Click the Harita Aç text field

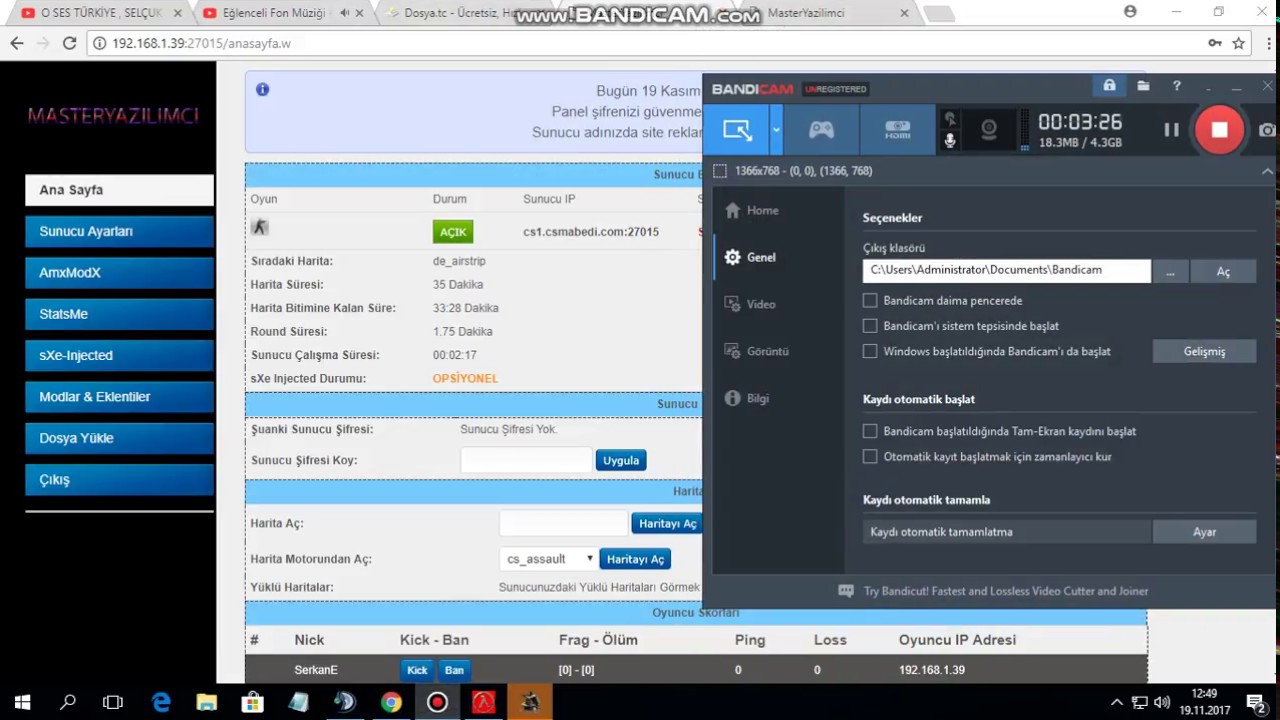[563, 523]
